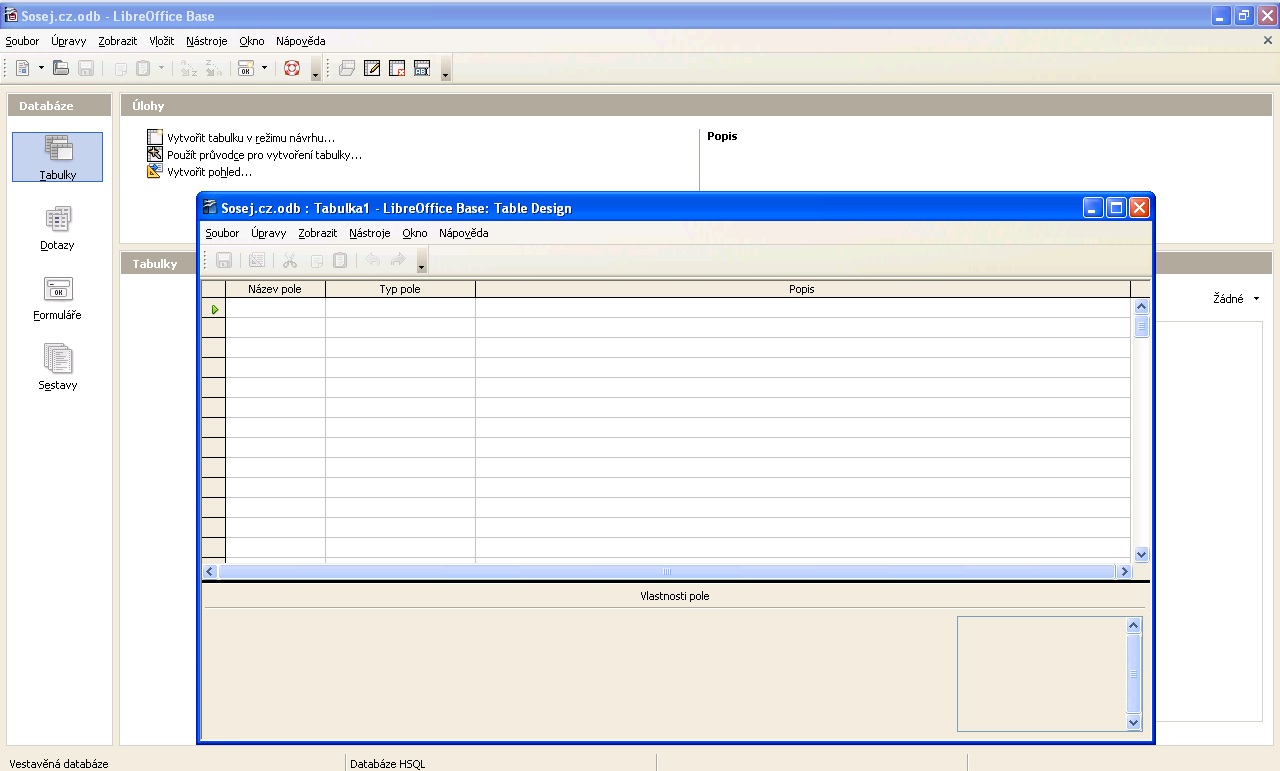The height and width of the screenshot is (771, 1280).
Task: Expand the Form button dropdown arrow
Action: click(265, 68)
